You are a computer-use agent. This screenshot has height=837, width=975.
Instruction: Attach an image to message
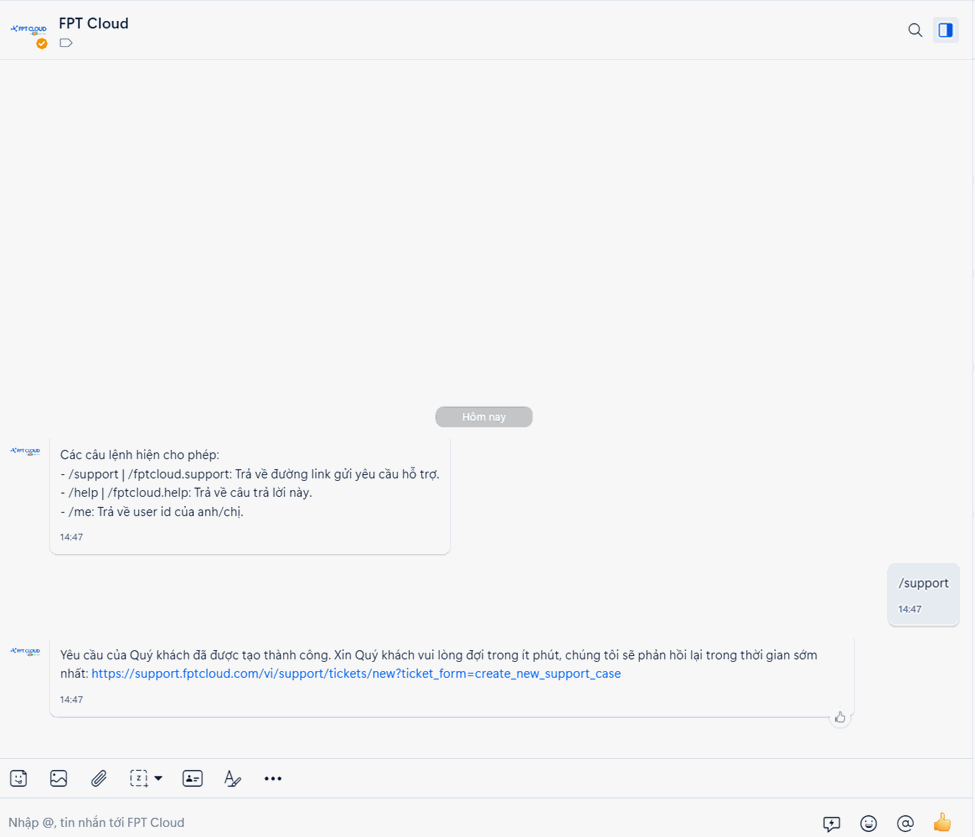pyautogui.click(x=58, y=778)
